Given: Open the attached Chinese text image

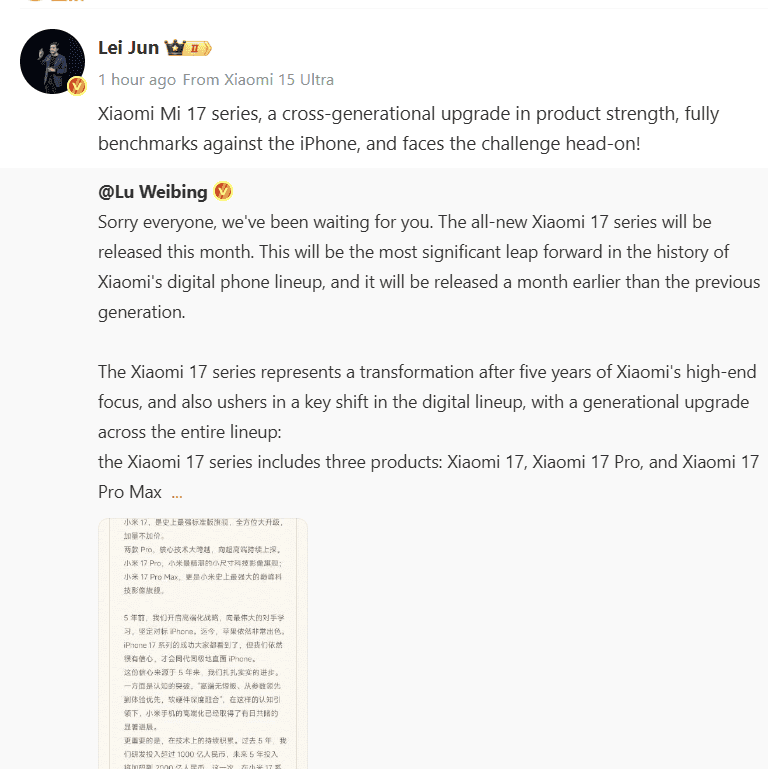Looking at the screenshot, I should pos(203,643).
